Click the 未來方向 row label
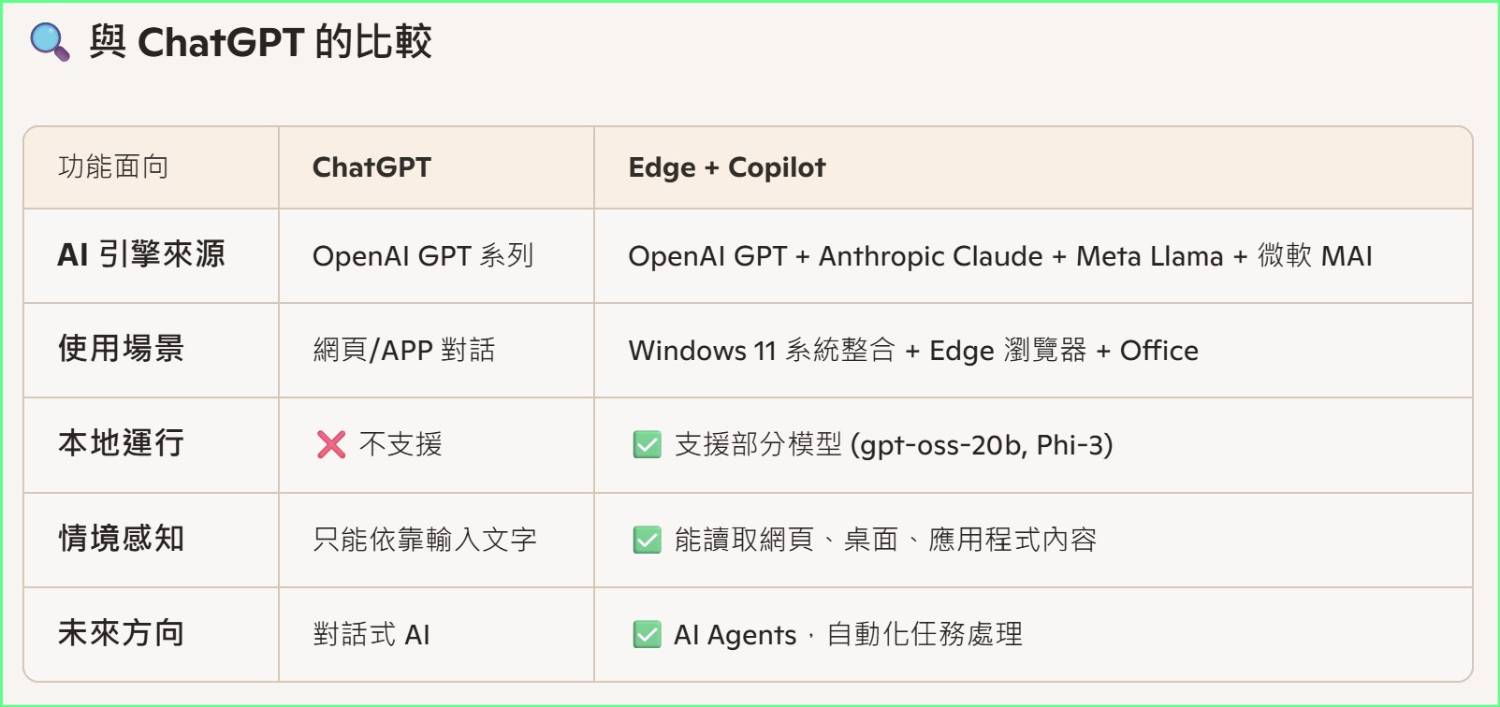Screen dimensions: 1500x707 pos(121,634)
